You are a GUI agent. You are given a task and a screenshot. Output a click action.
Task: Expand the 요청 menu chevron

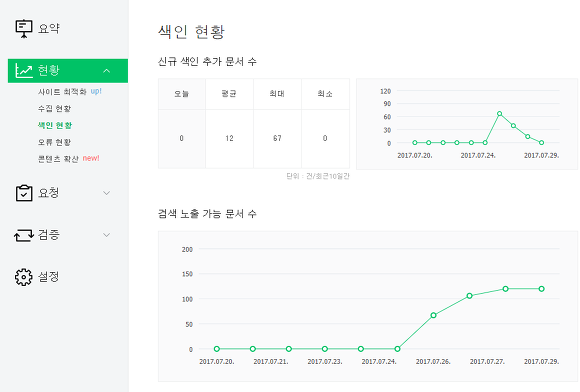coord(107,193)
